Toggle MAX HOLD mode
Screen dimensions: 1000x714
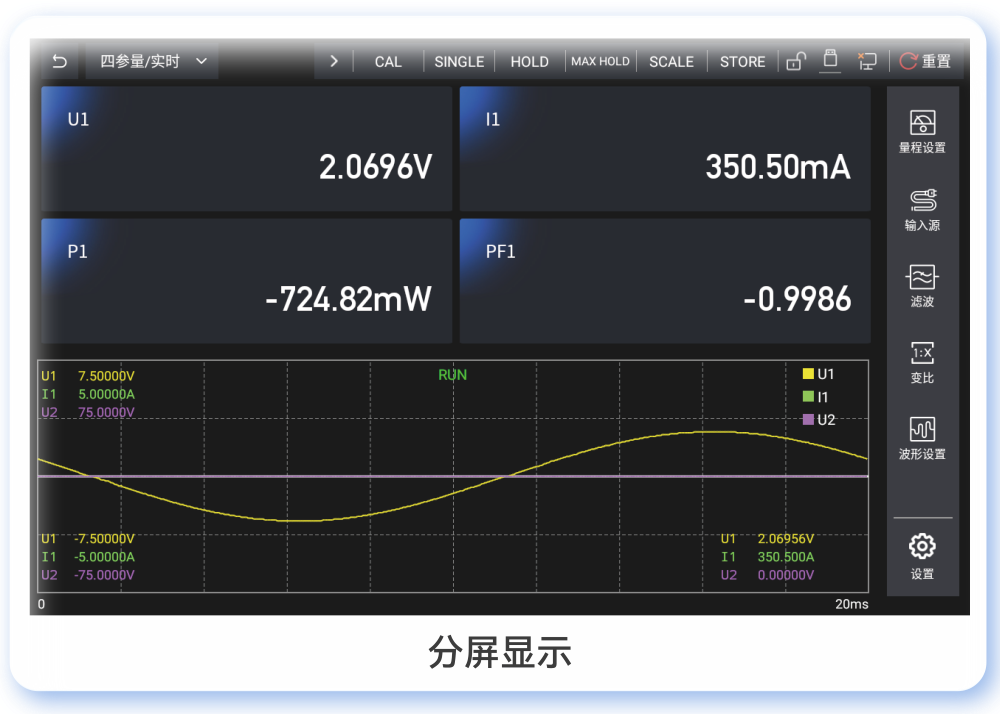click(x=600, y=61)
